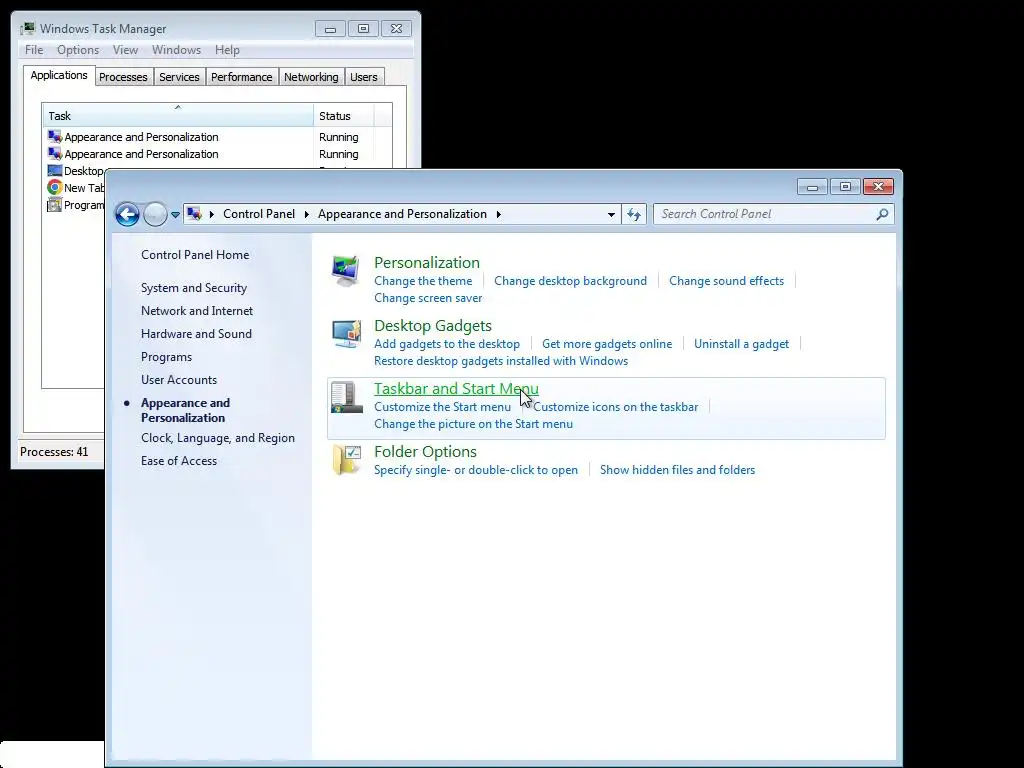Screen dimensions: 1024x768
Task: Open Taskbar and Start Menu heading link
Action: tap(456, 389)
